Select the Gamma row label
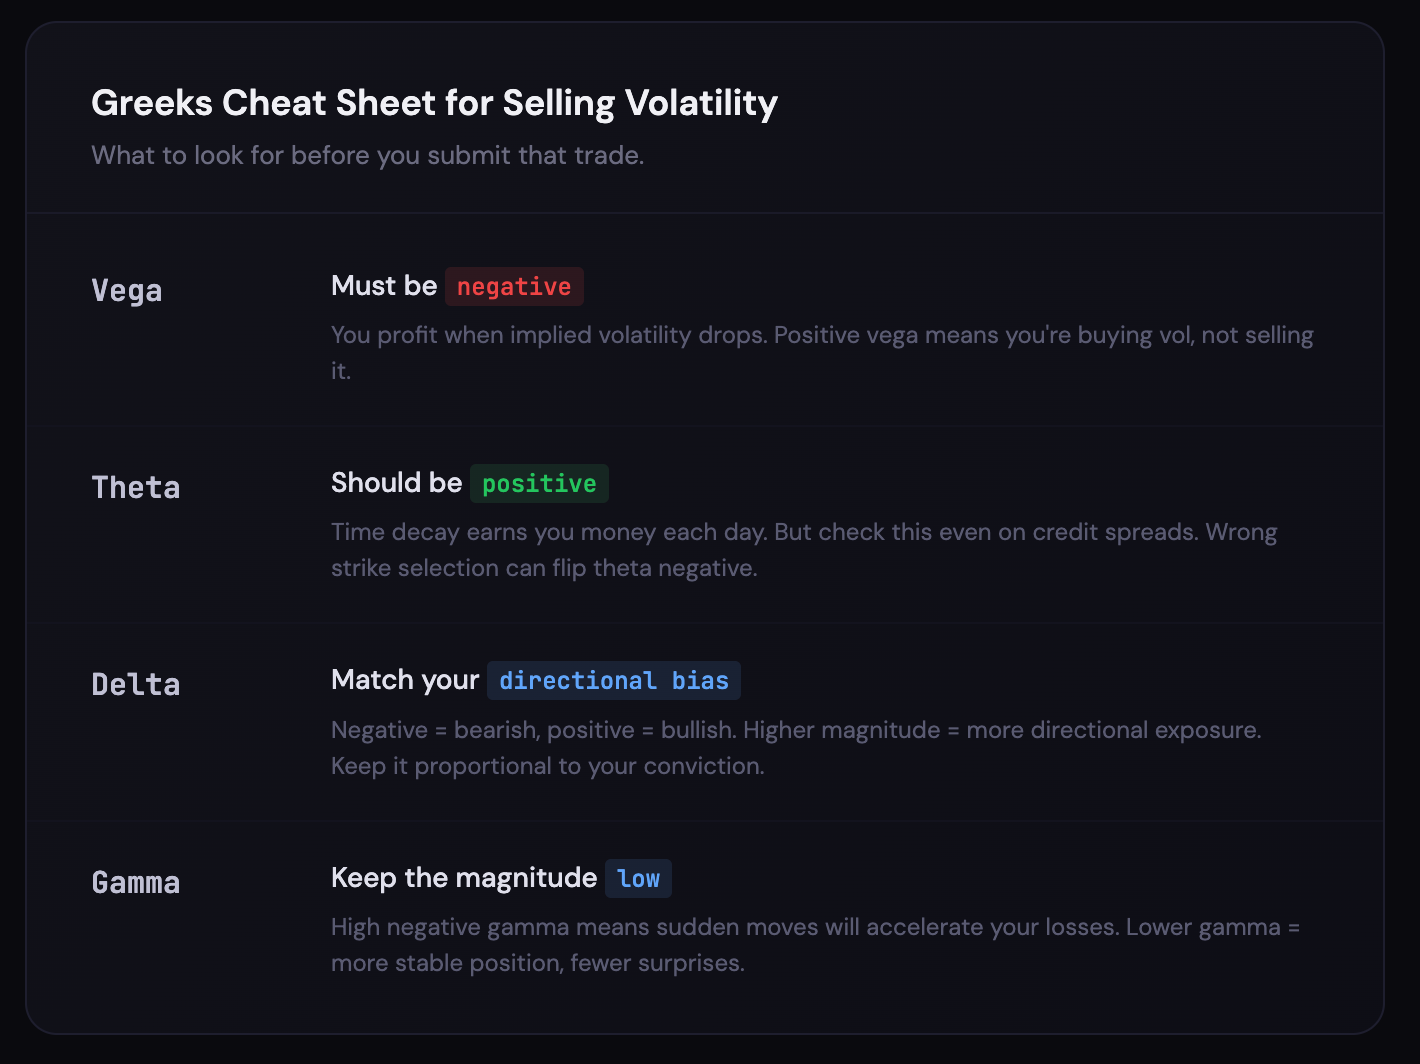 point(136,883)
